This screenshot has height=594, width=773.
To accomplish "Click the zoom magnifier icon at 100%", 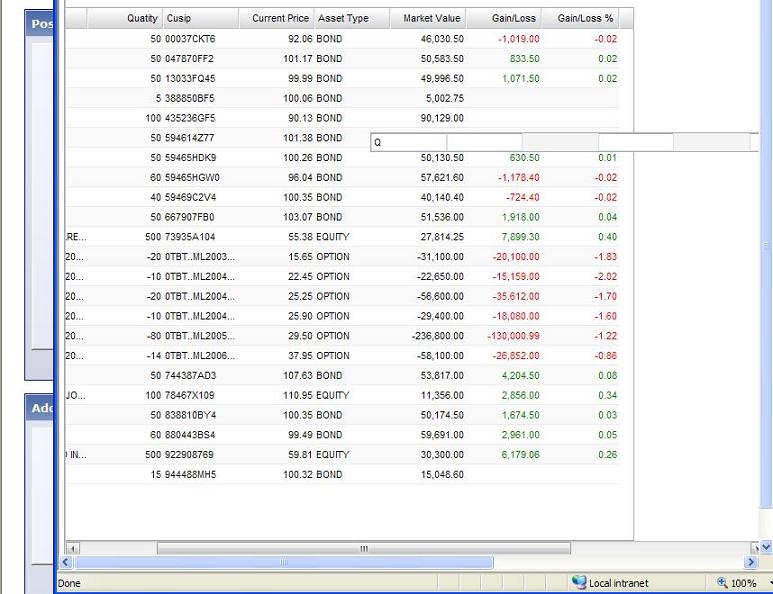I will click(723, 583).
